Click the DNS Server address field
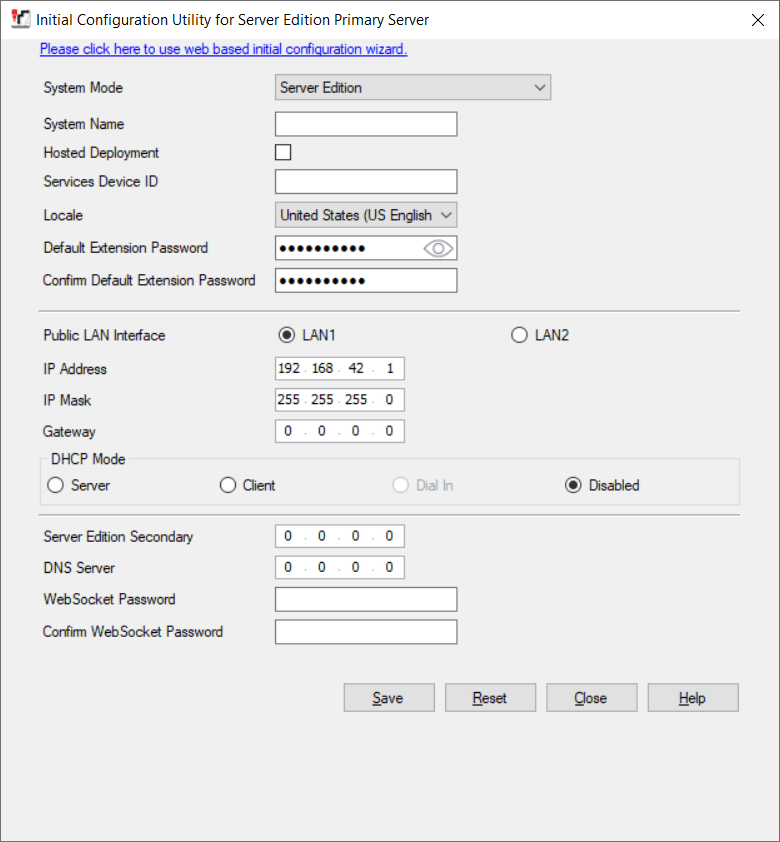Screen dimensions: 780x842 tap(340, 567)
